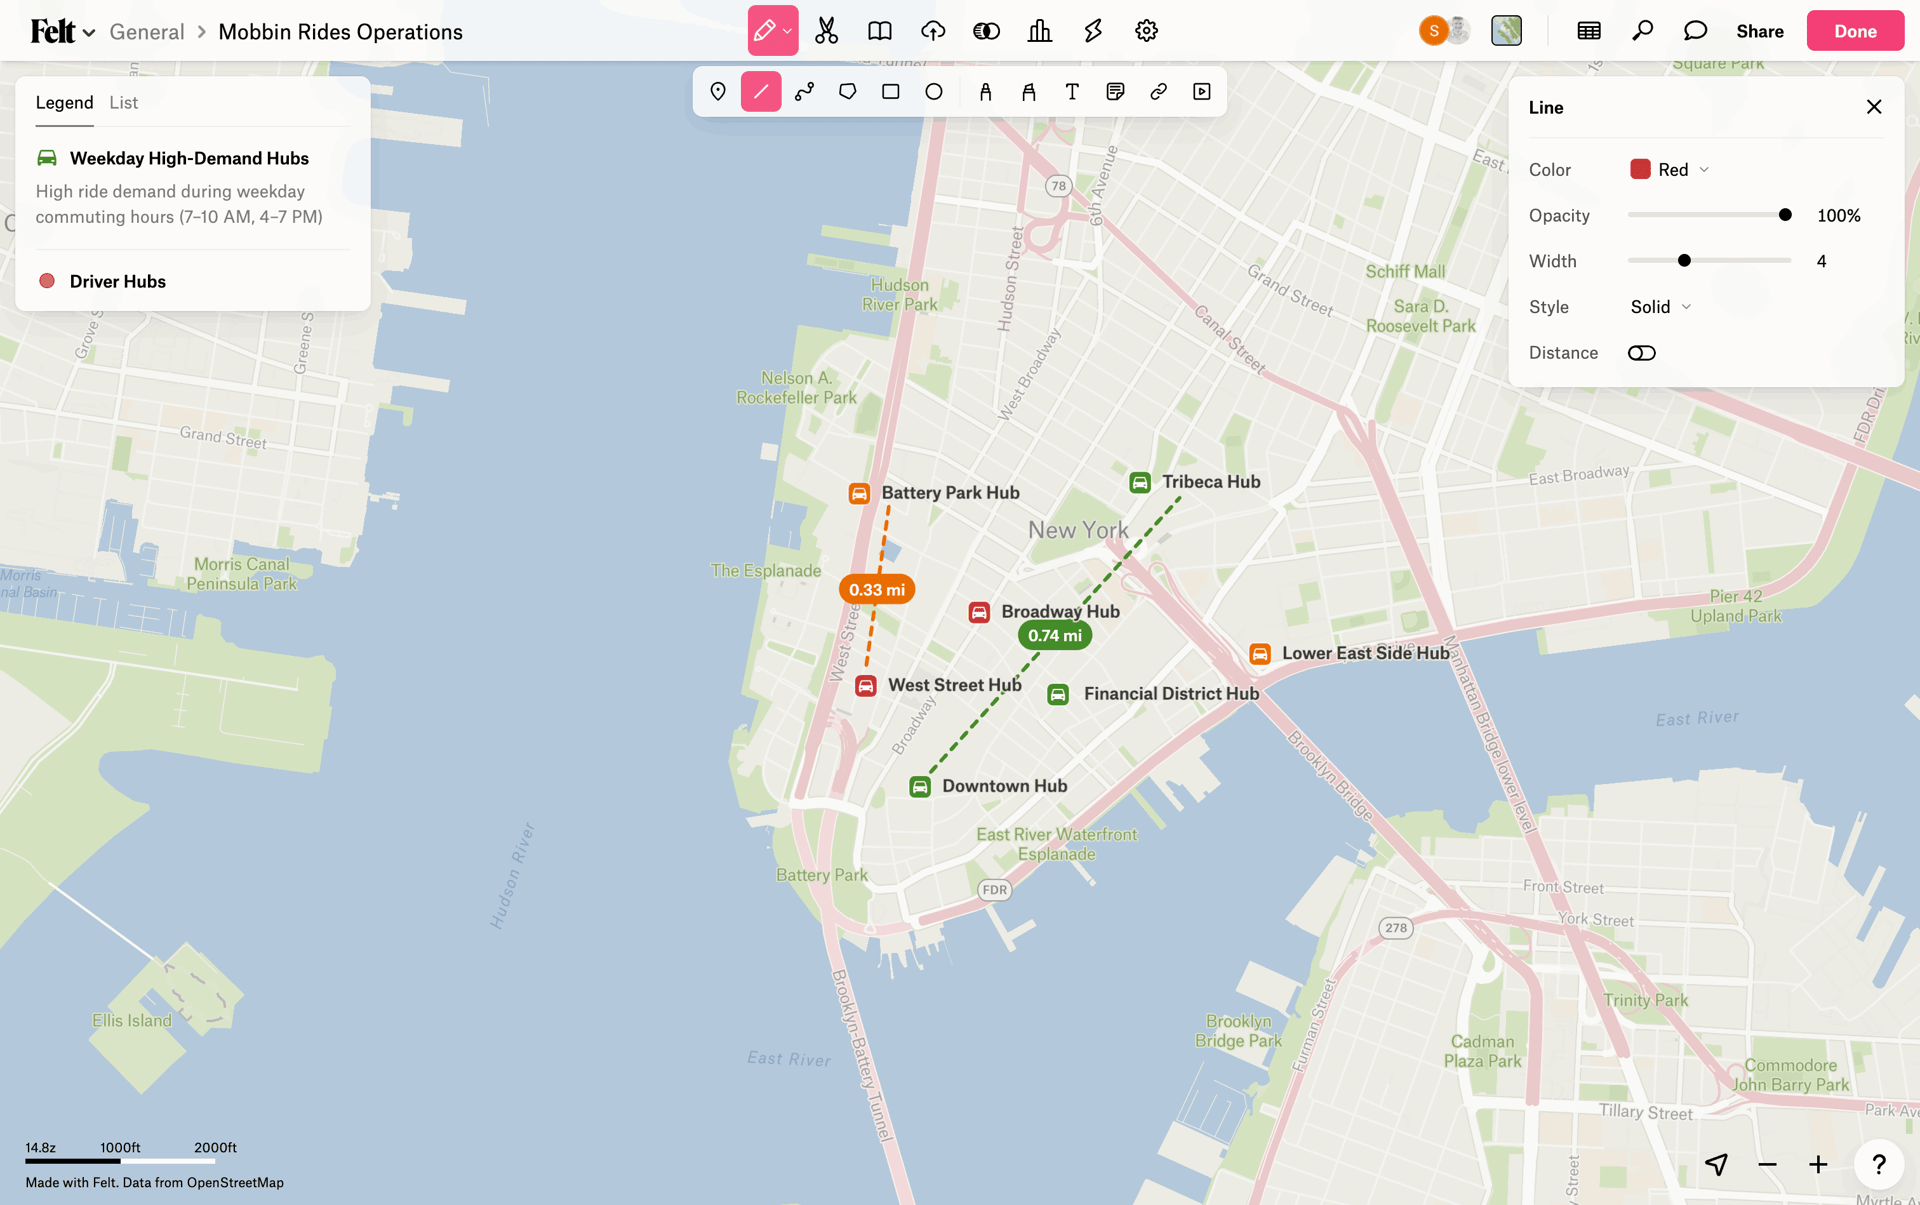Click the Done button
The width and height of the screenshot is (1920, 1205).
point(1855,31)
